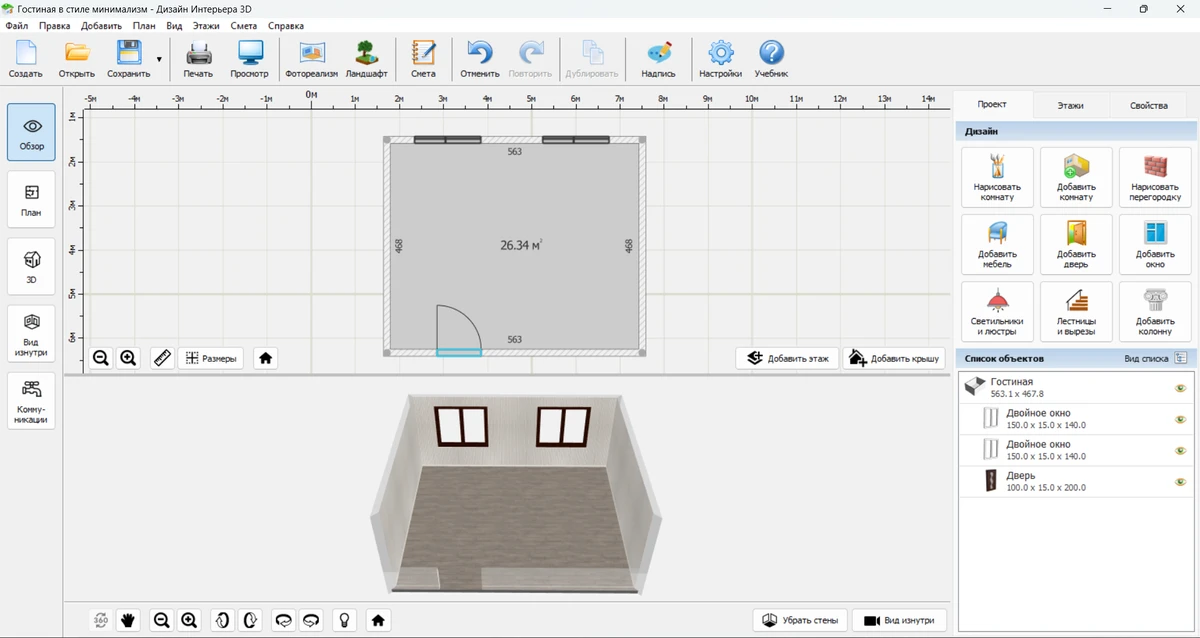Open the Учебник tutorial help icon
This screenshot has height=638, width=1200.
(x=771, y=59)
